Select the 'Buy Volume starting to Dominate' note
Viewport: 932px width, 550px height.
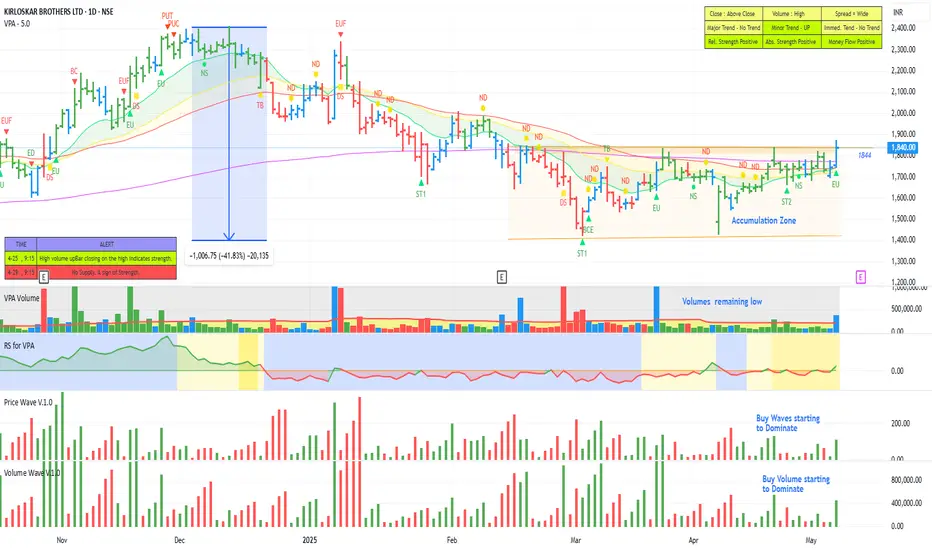point(796,484)
